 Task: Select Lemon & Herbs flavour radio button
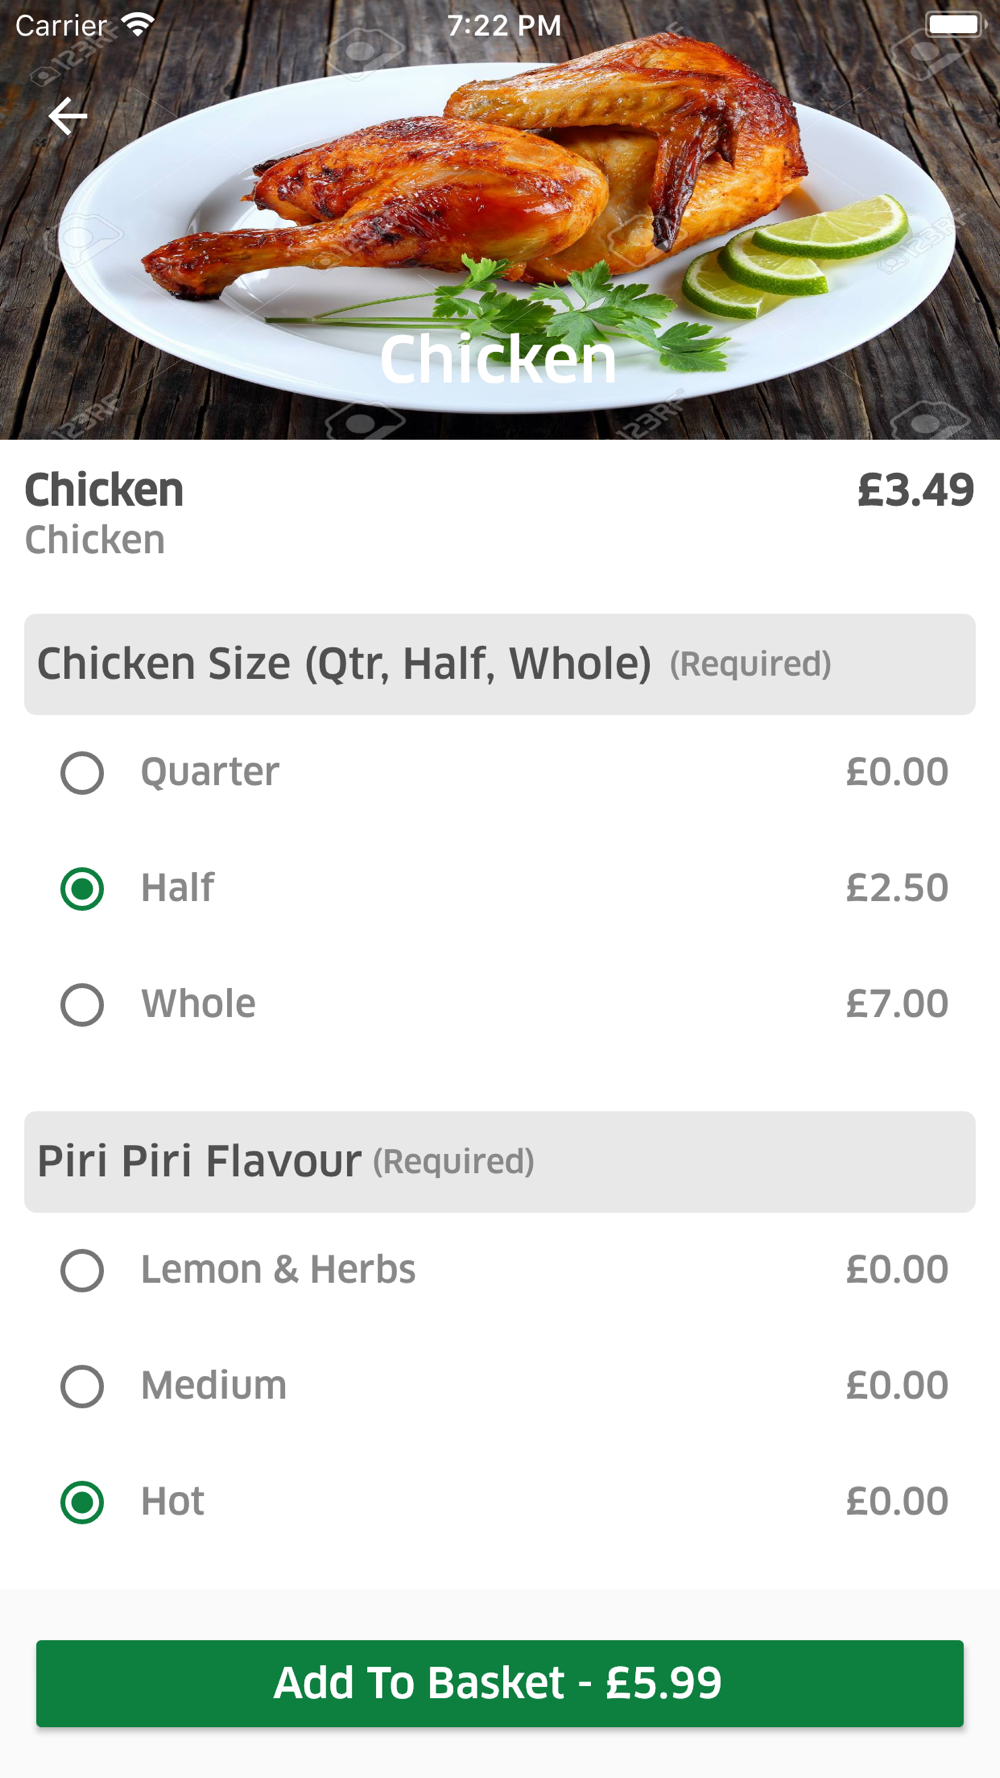click(82, 1271)
